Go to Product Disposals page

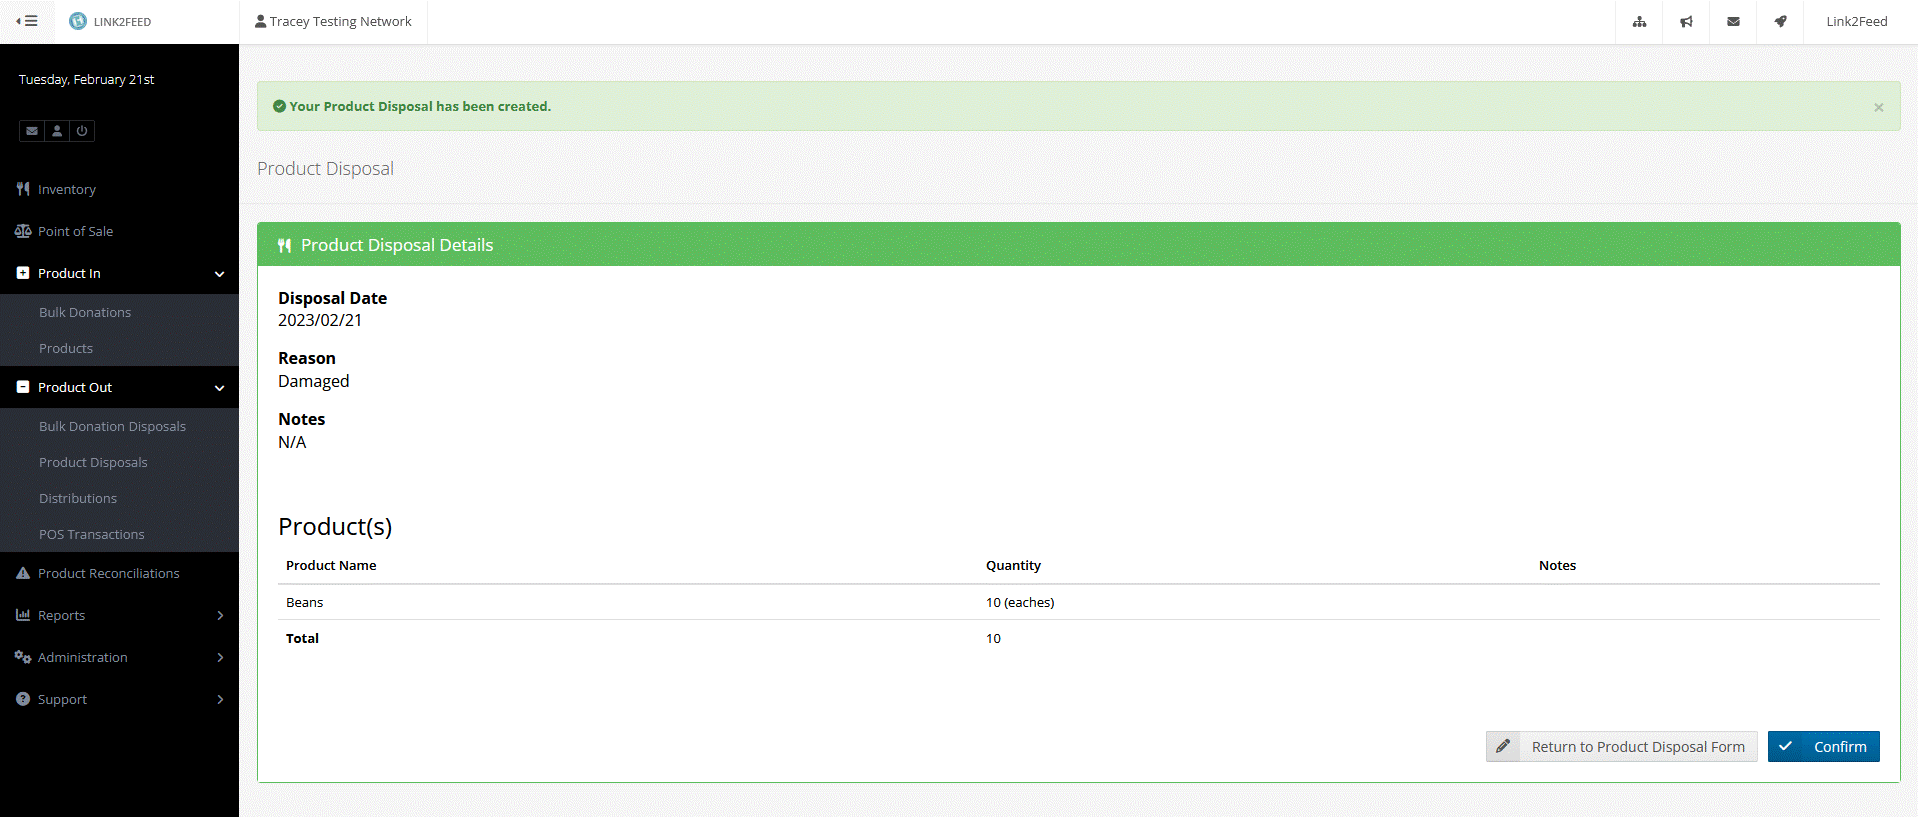coord(93,463)
